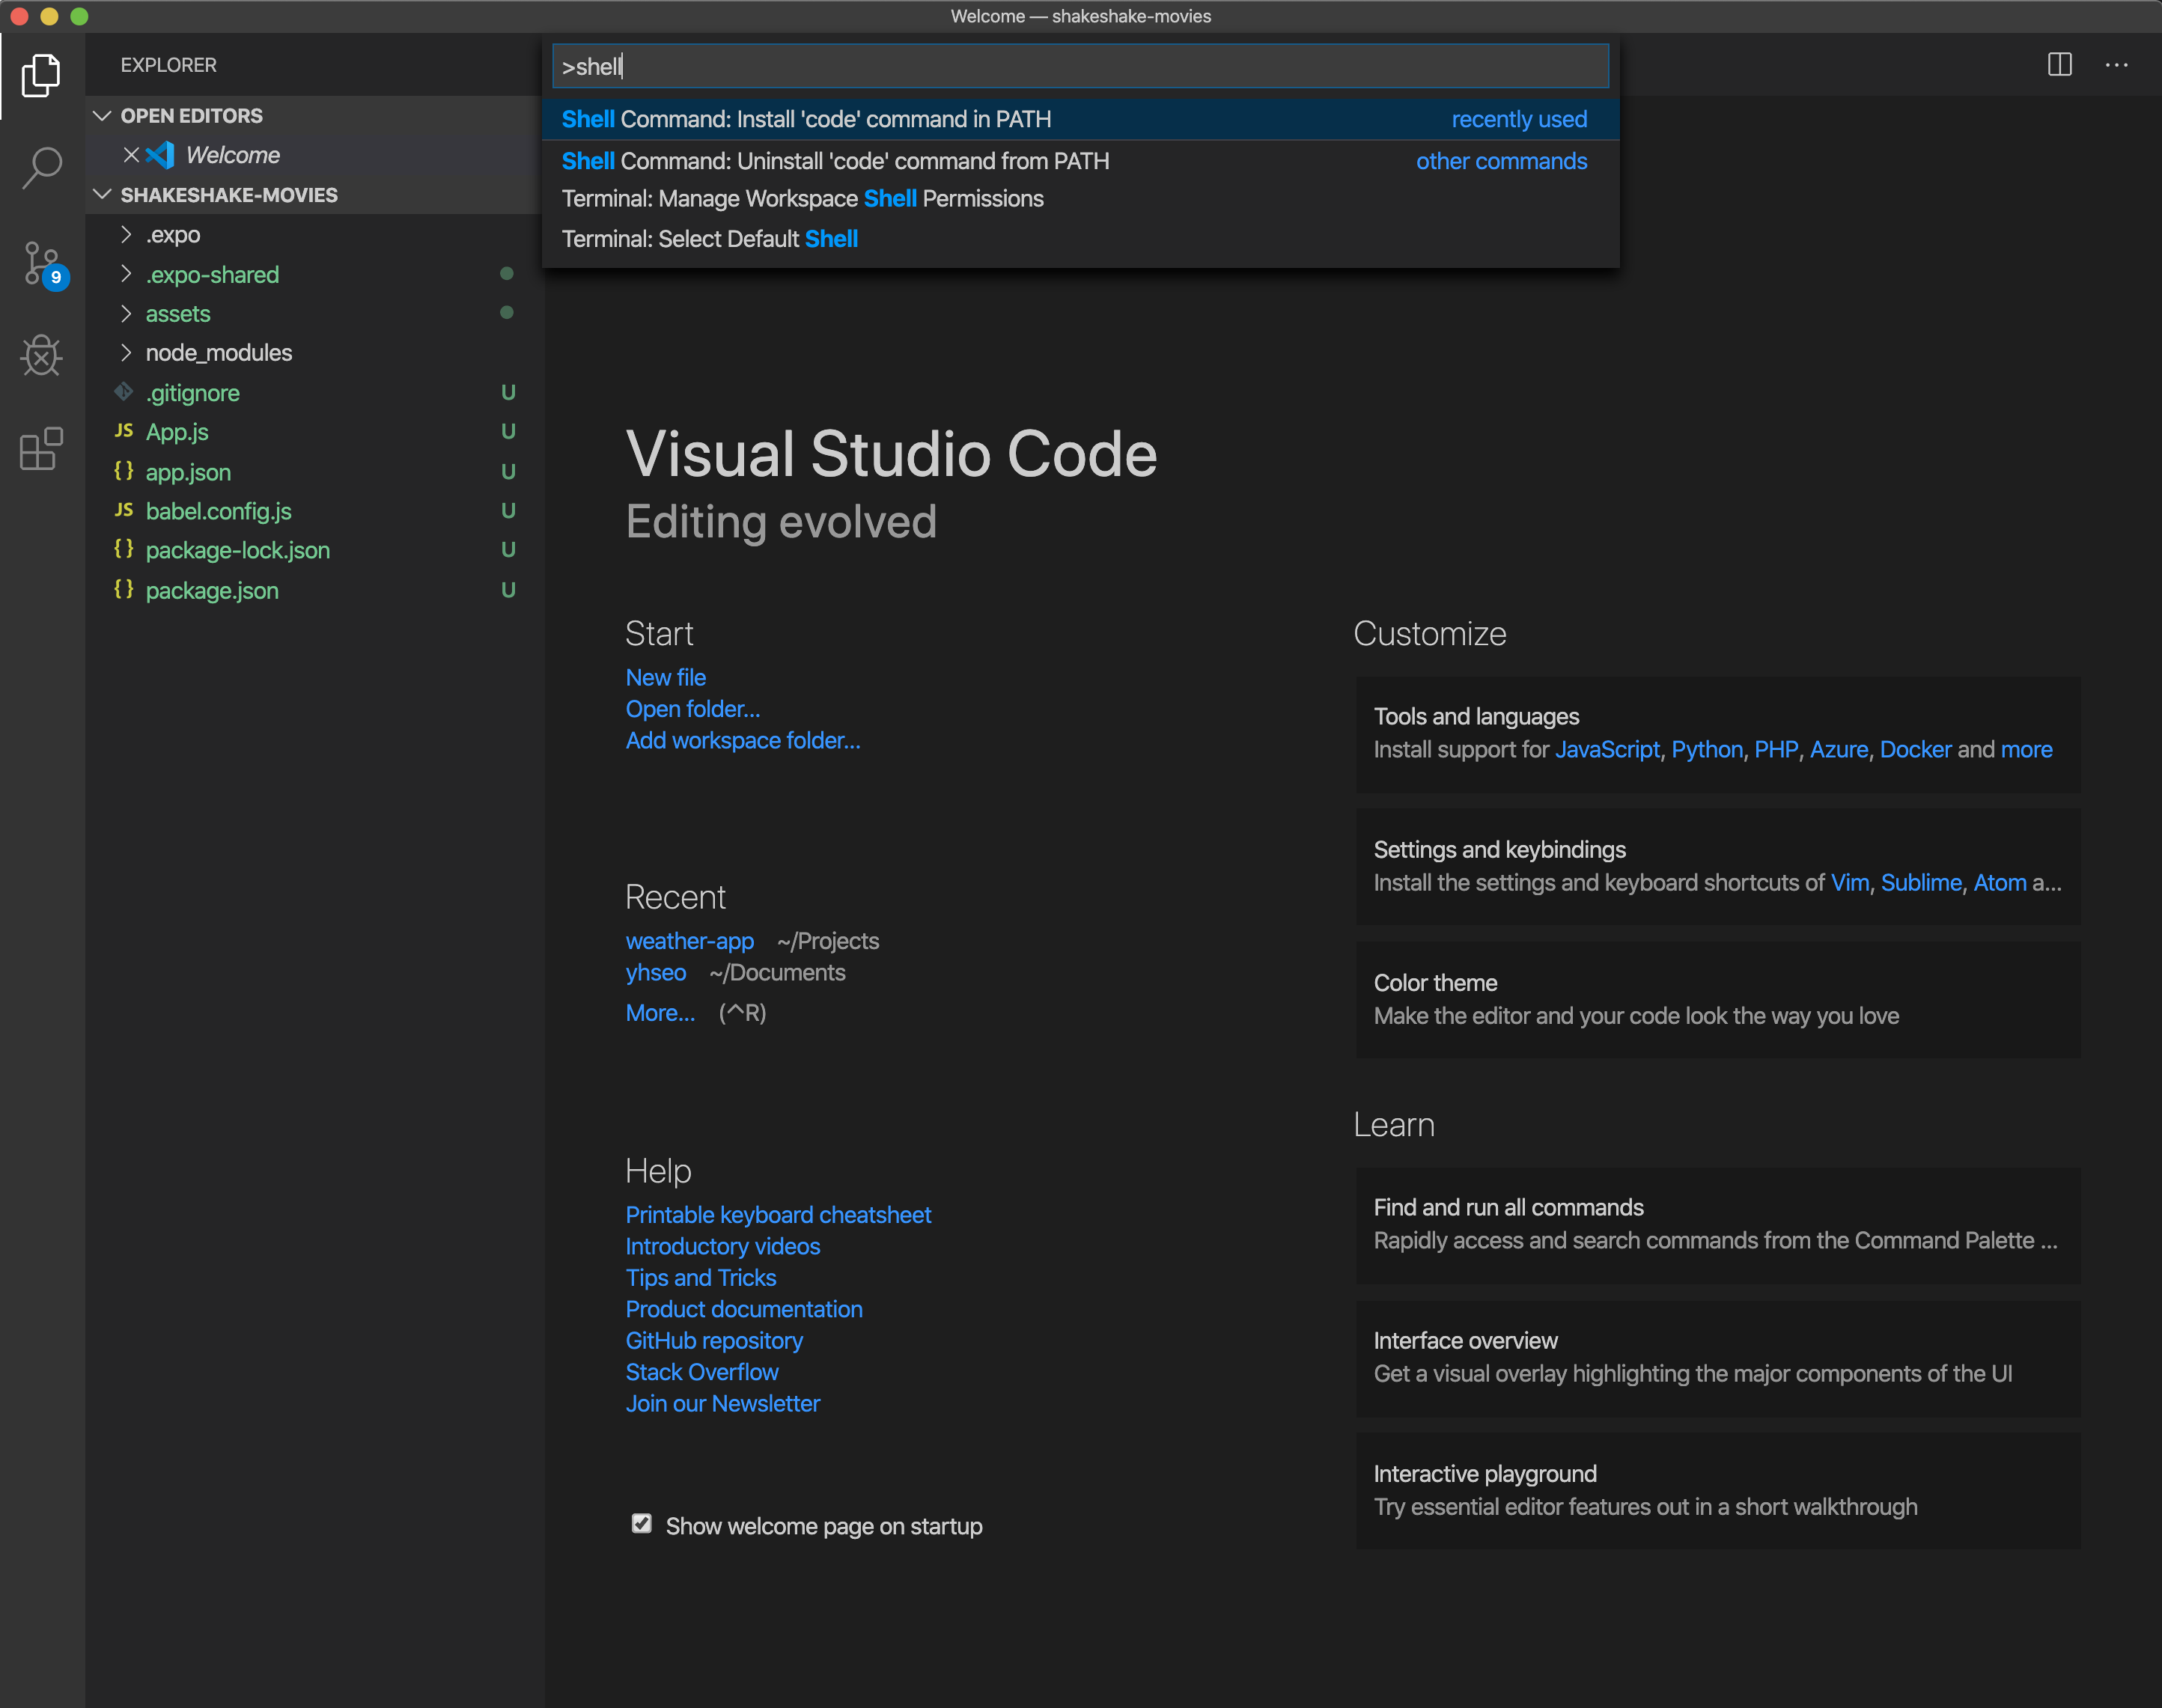Open the Debug view bug icon

(x=41, y=355)
